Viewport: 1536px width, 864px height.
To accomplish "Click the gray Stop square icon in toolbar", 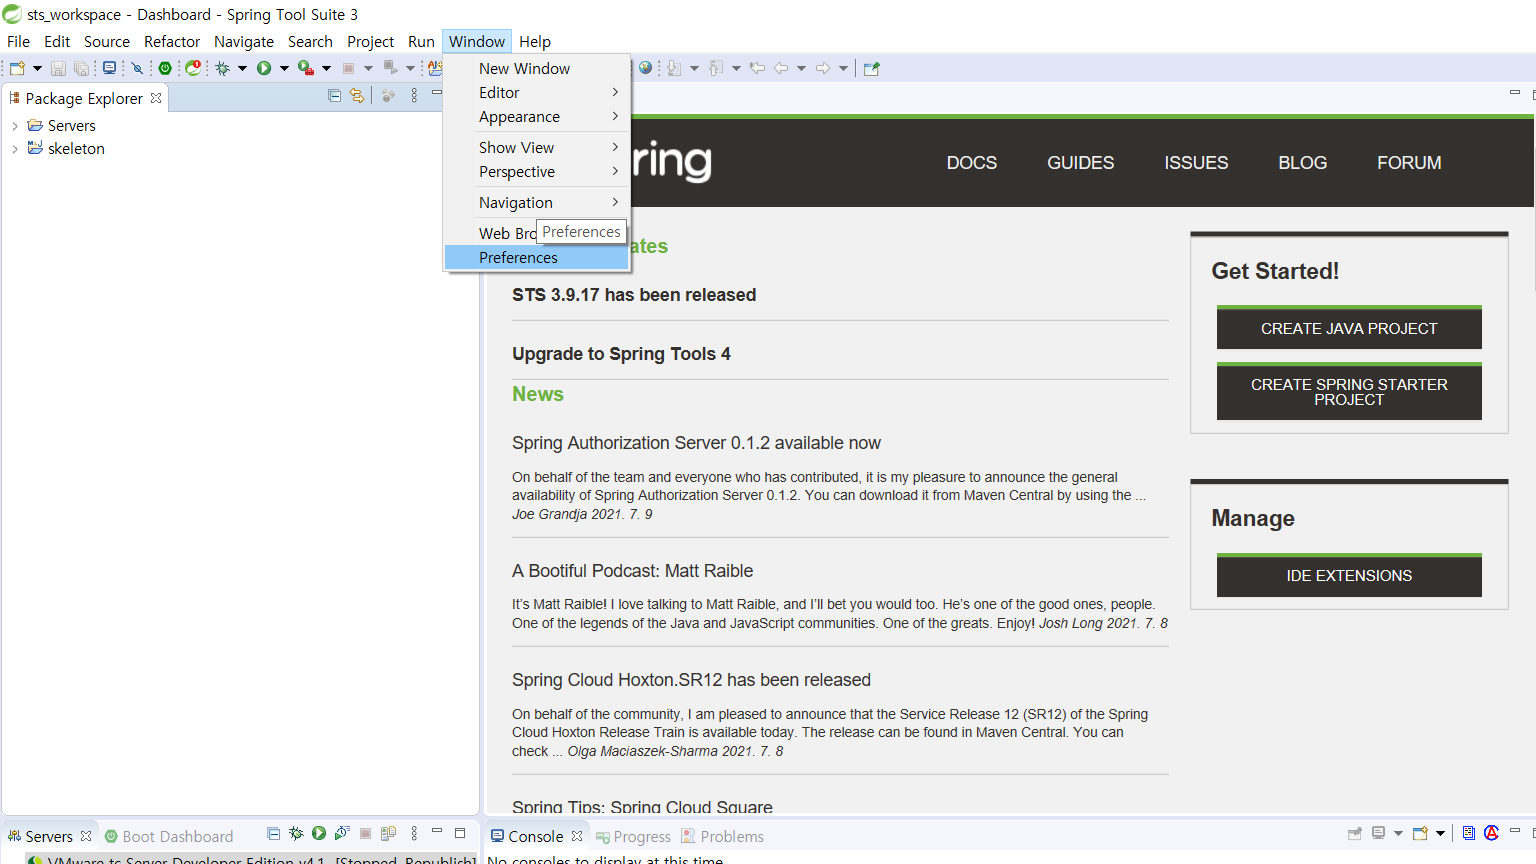I will pos(348,68).
